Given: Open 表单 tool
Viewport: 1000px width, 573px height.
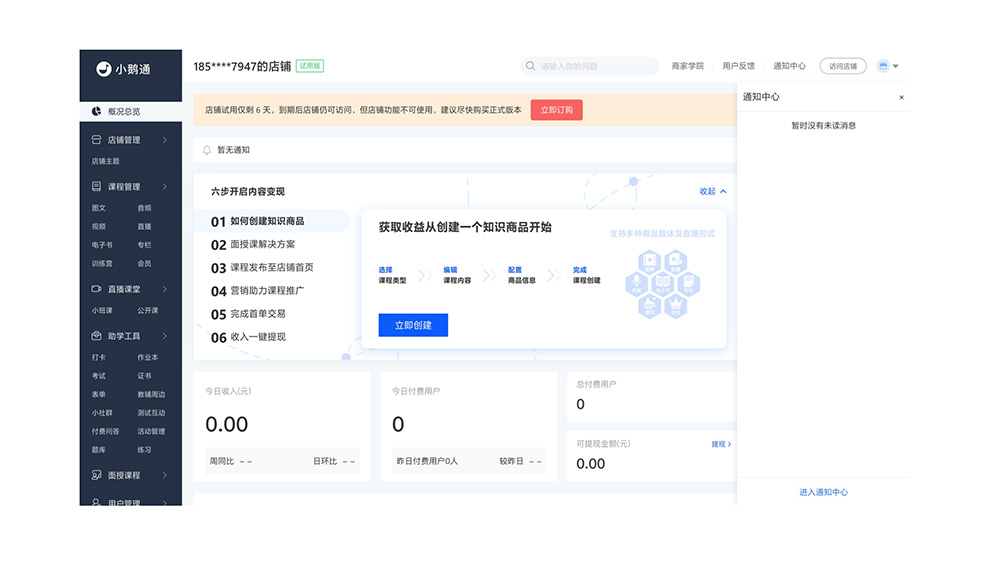Looking at the screenshot, I should tap(98, 394).
